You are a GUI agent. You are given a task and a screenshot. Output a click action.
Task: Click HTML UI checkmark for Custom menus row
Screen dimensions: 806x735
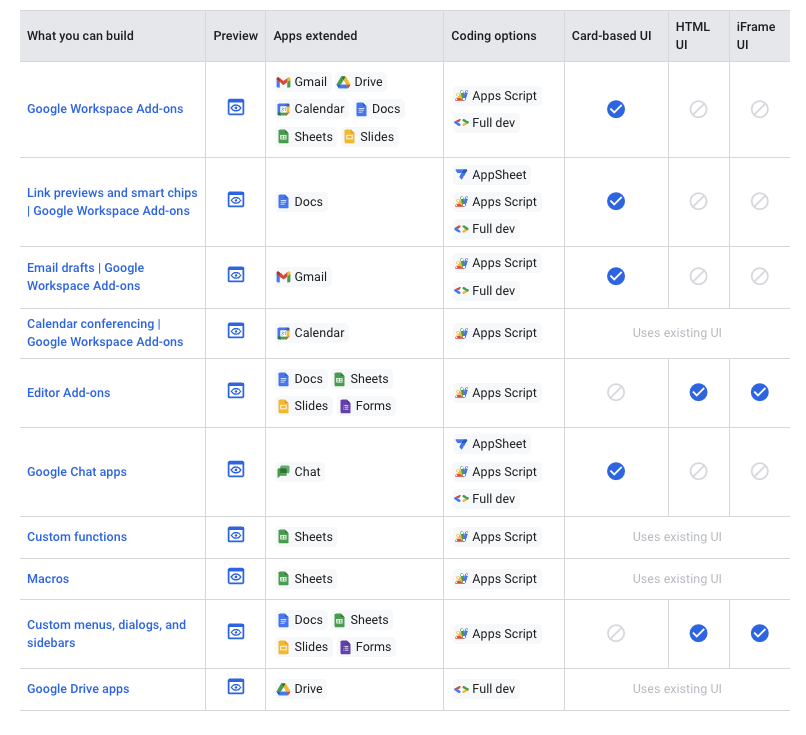click(698, 633)
